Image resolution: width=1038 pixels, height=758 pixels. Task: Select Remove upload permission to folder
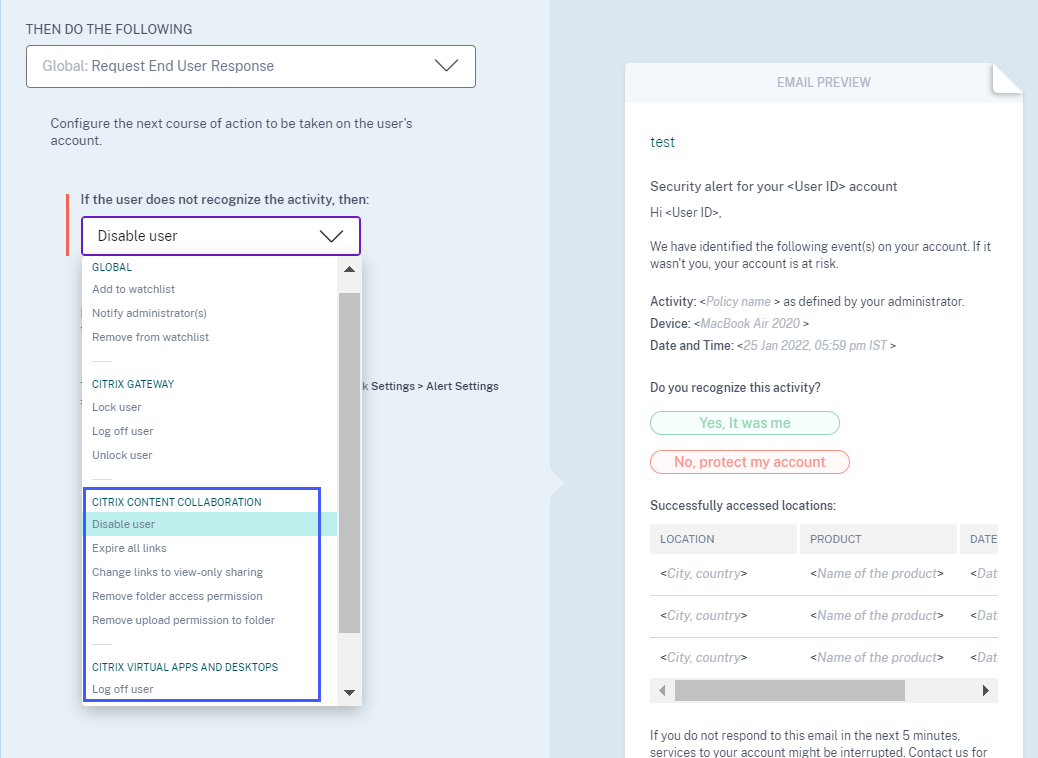pyautogui.click(x=183, y=620)
